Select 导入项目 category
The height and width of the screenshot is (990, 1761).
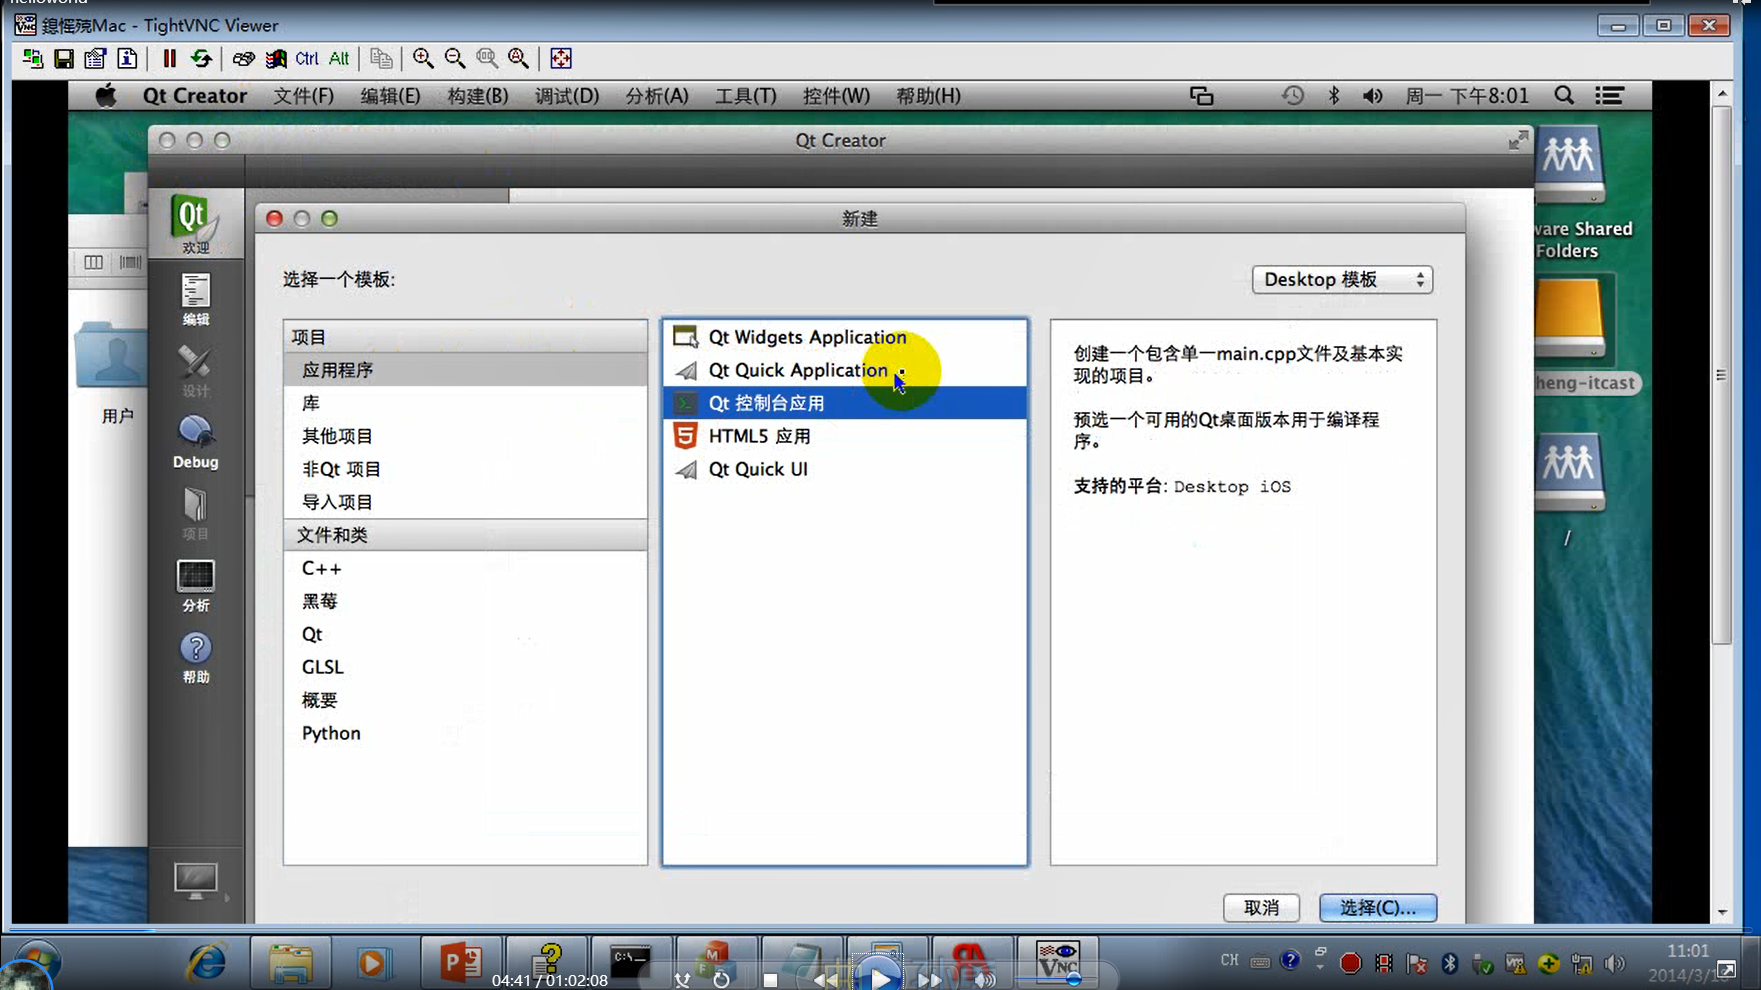click(x=465, y=502)
